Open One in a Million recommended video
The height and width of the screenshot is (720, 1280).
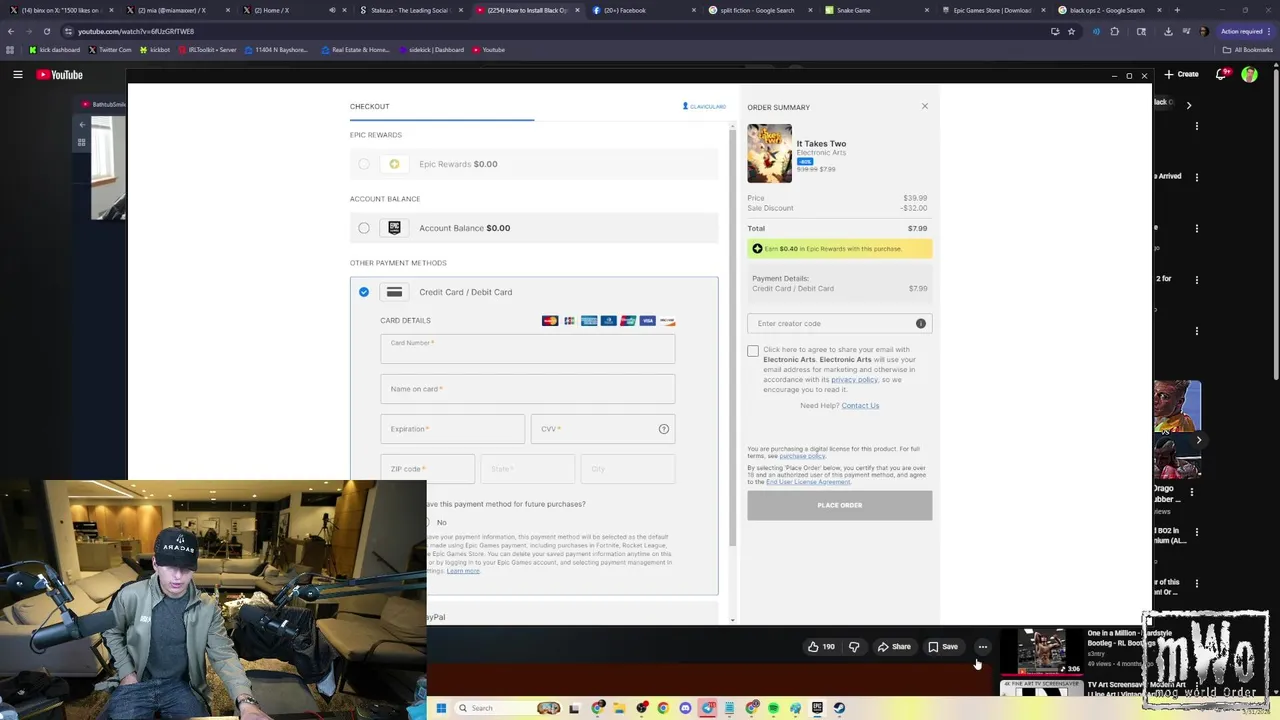1041,652
